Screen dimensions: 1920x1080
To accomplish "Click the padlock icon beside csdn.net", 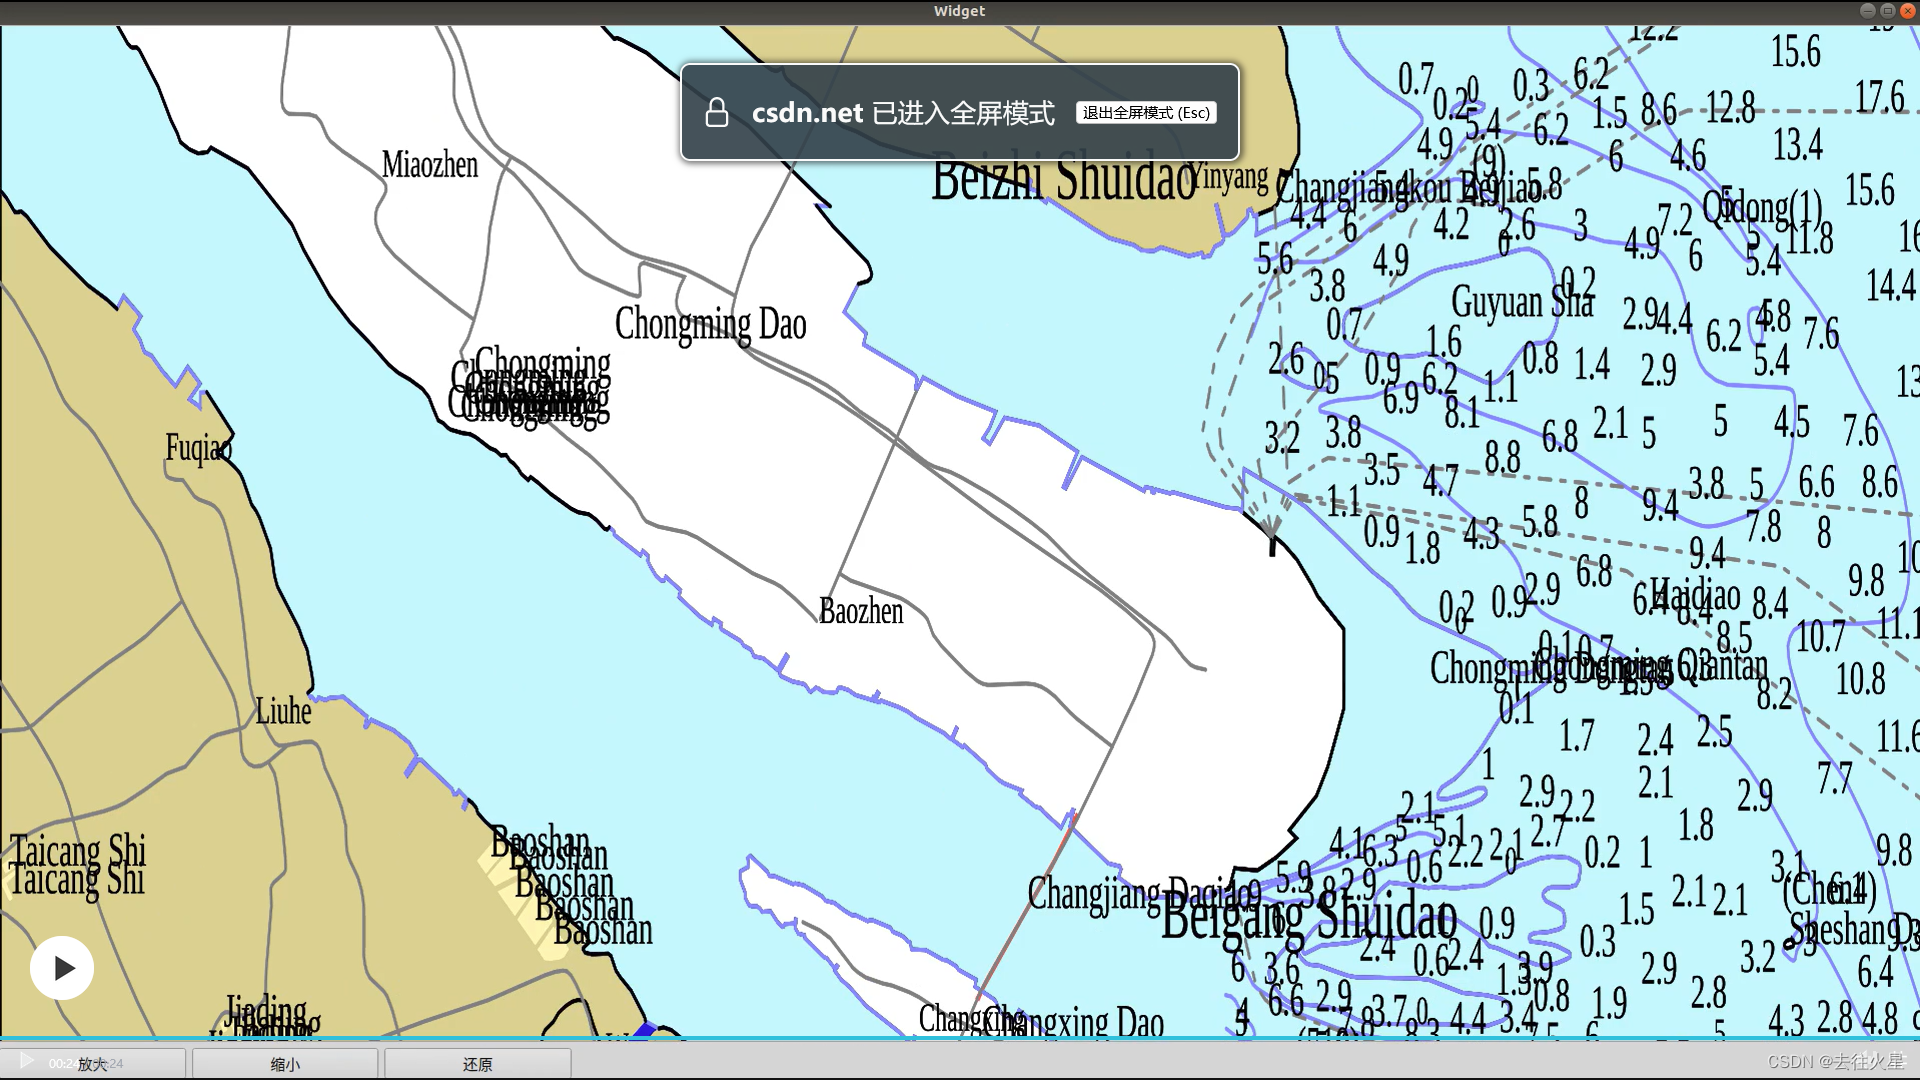I will coord(716,112).
